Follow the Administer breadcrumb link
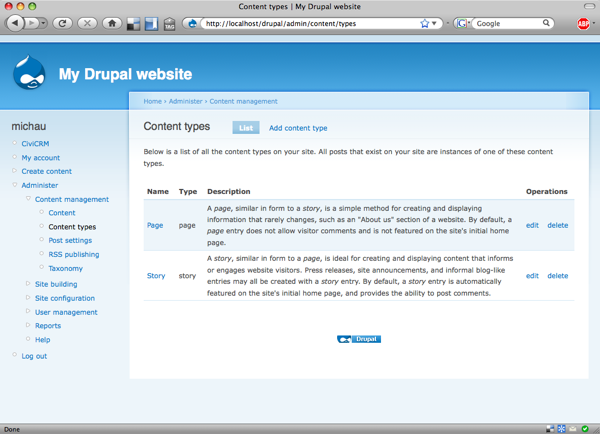Viewport: 600px width, 434px height. coord(186,101)
